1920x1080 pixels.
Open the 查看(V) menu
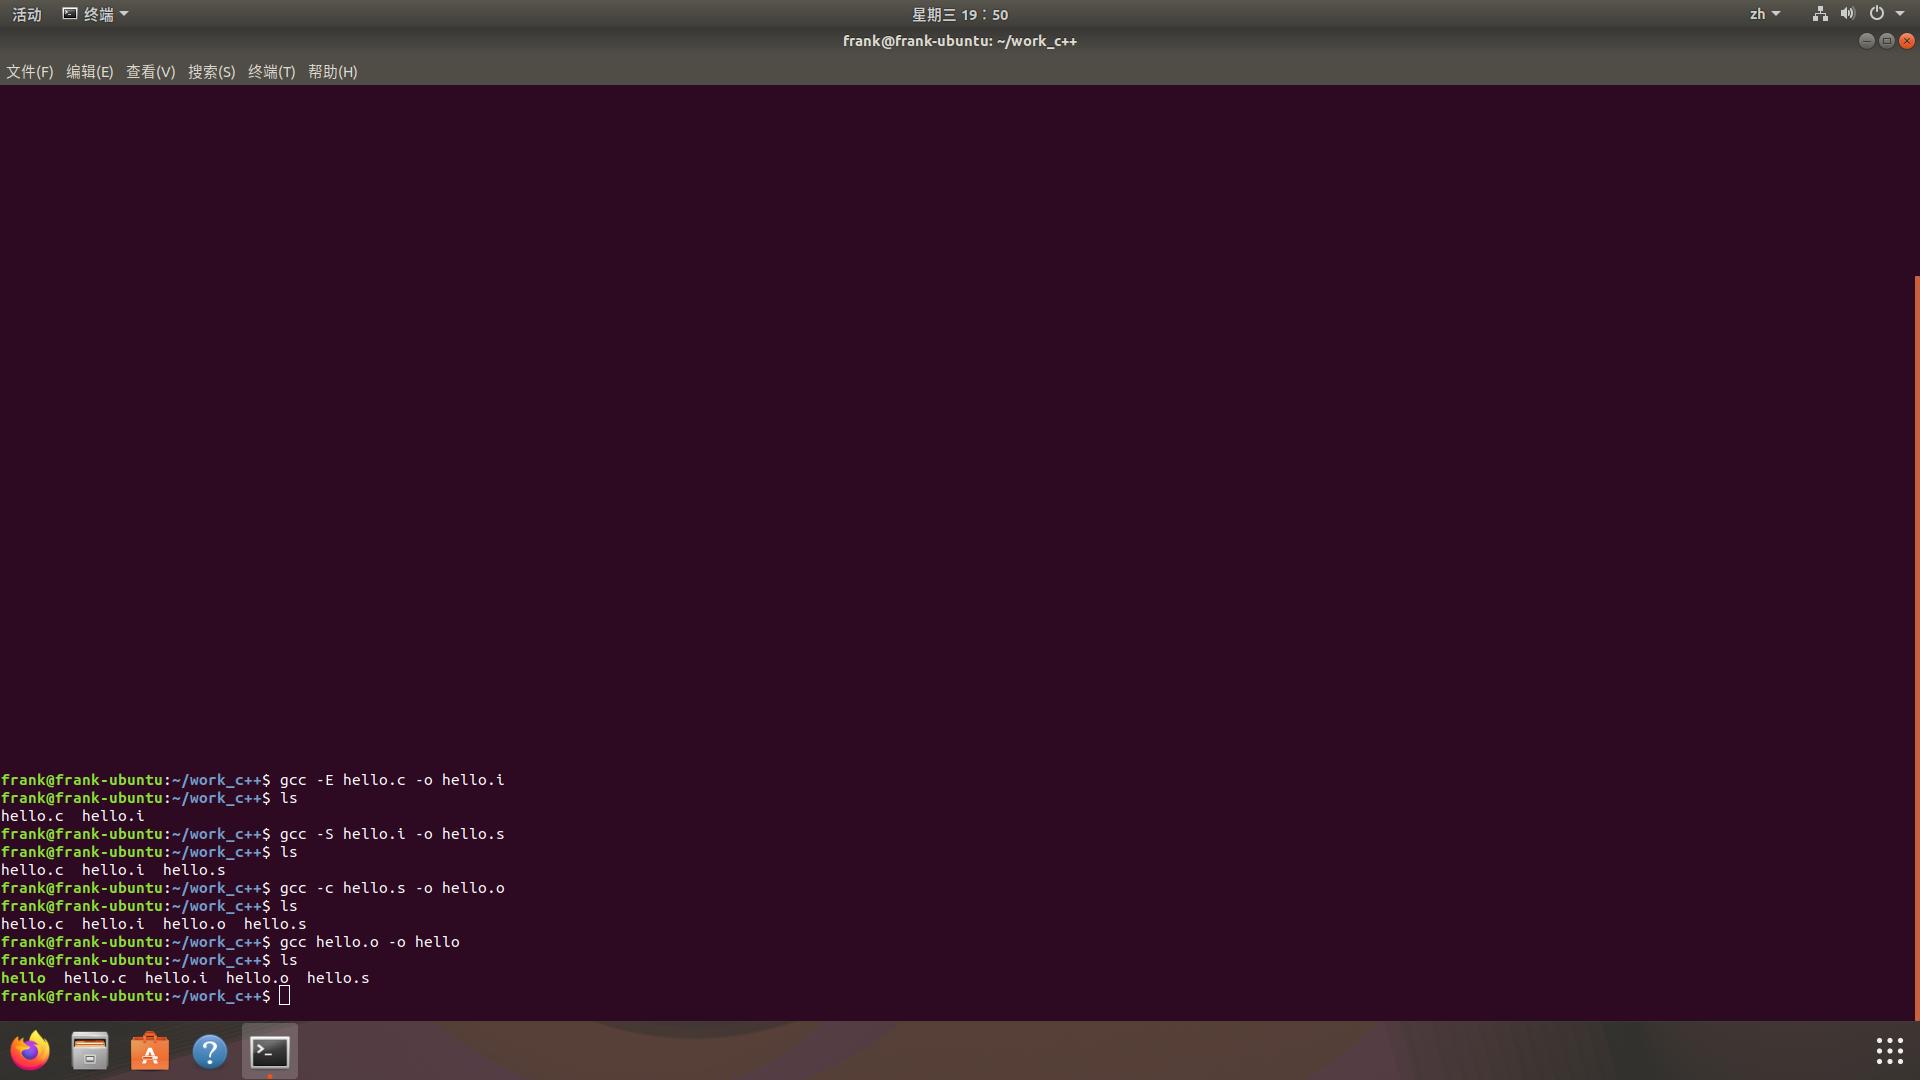pos(150,72)
